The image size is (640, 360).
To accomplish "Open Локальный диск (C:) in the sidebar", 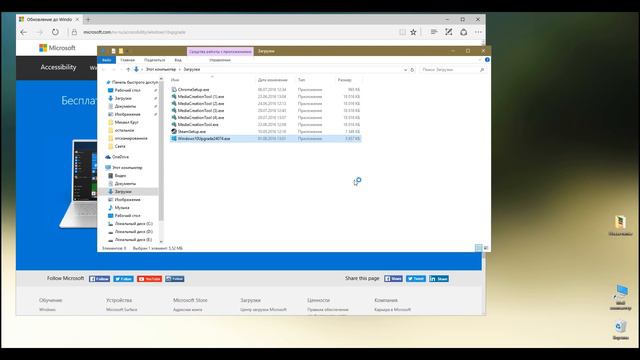I will click(x=133, y=224).
